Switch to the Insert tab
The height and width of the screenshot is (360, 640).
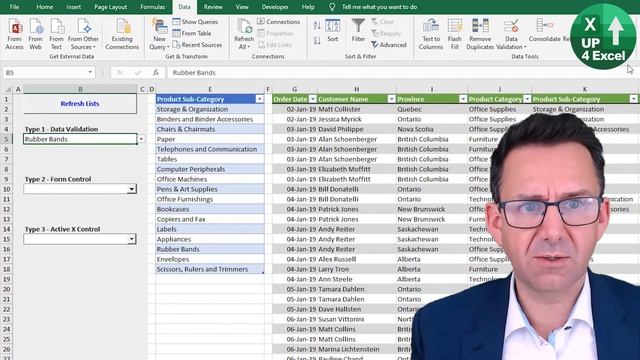click(73, 7)
